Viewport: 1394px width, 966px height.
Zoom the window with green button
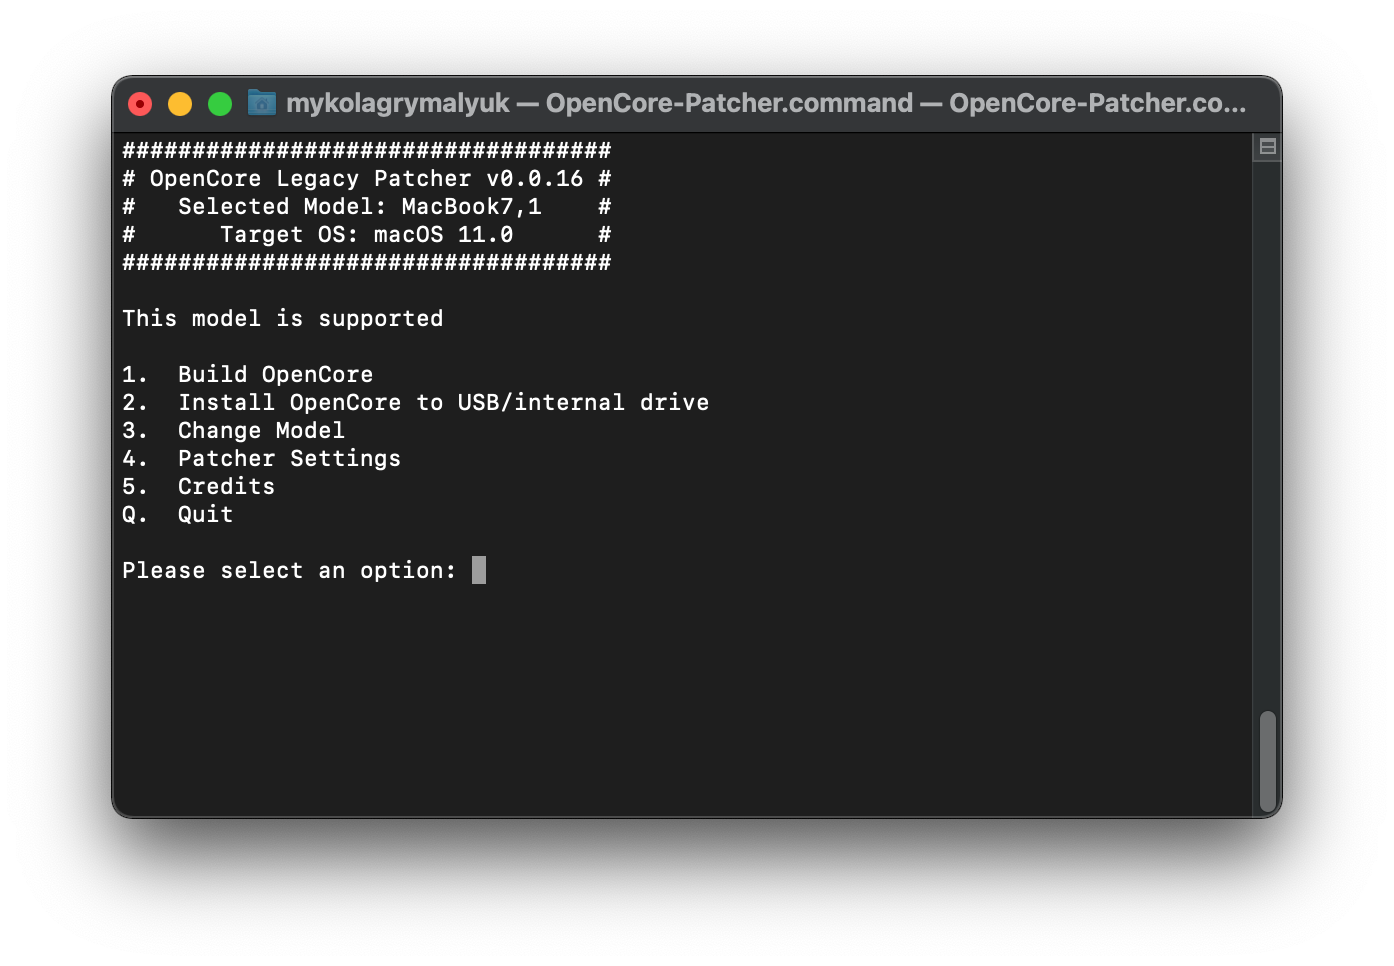[220, 104]
